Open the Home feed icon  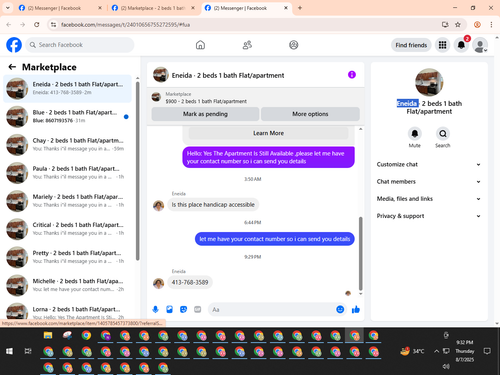(200, 45)
